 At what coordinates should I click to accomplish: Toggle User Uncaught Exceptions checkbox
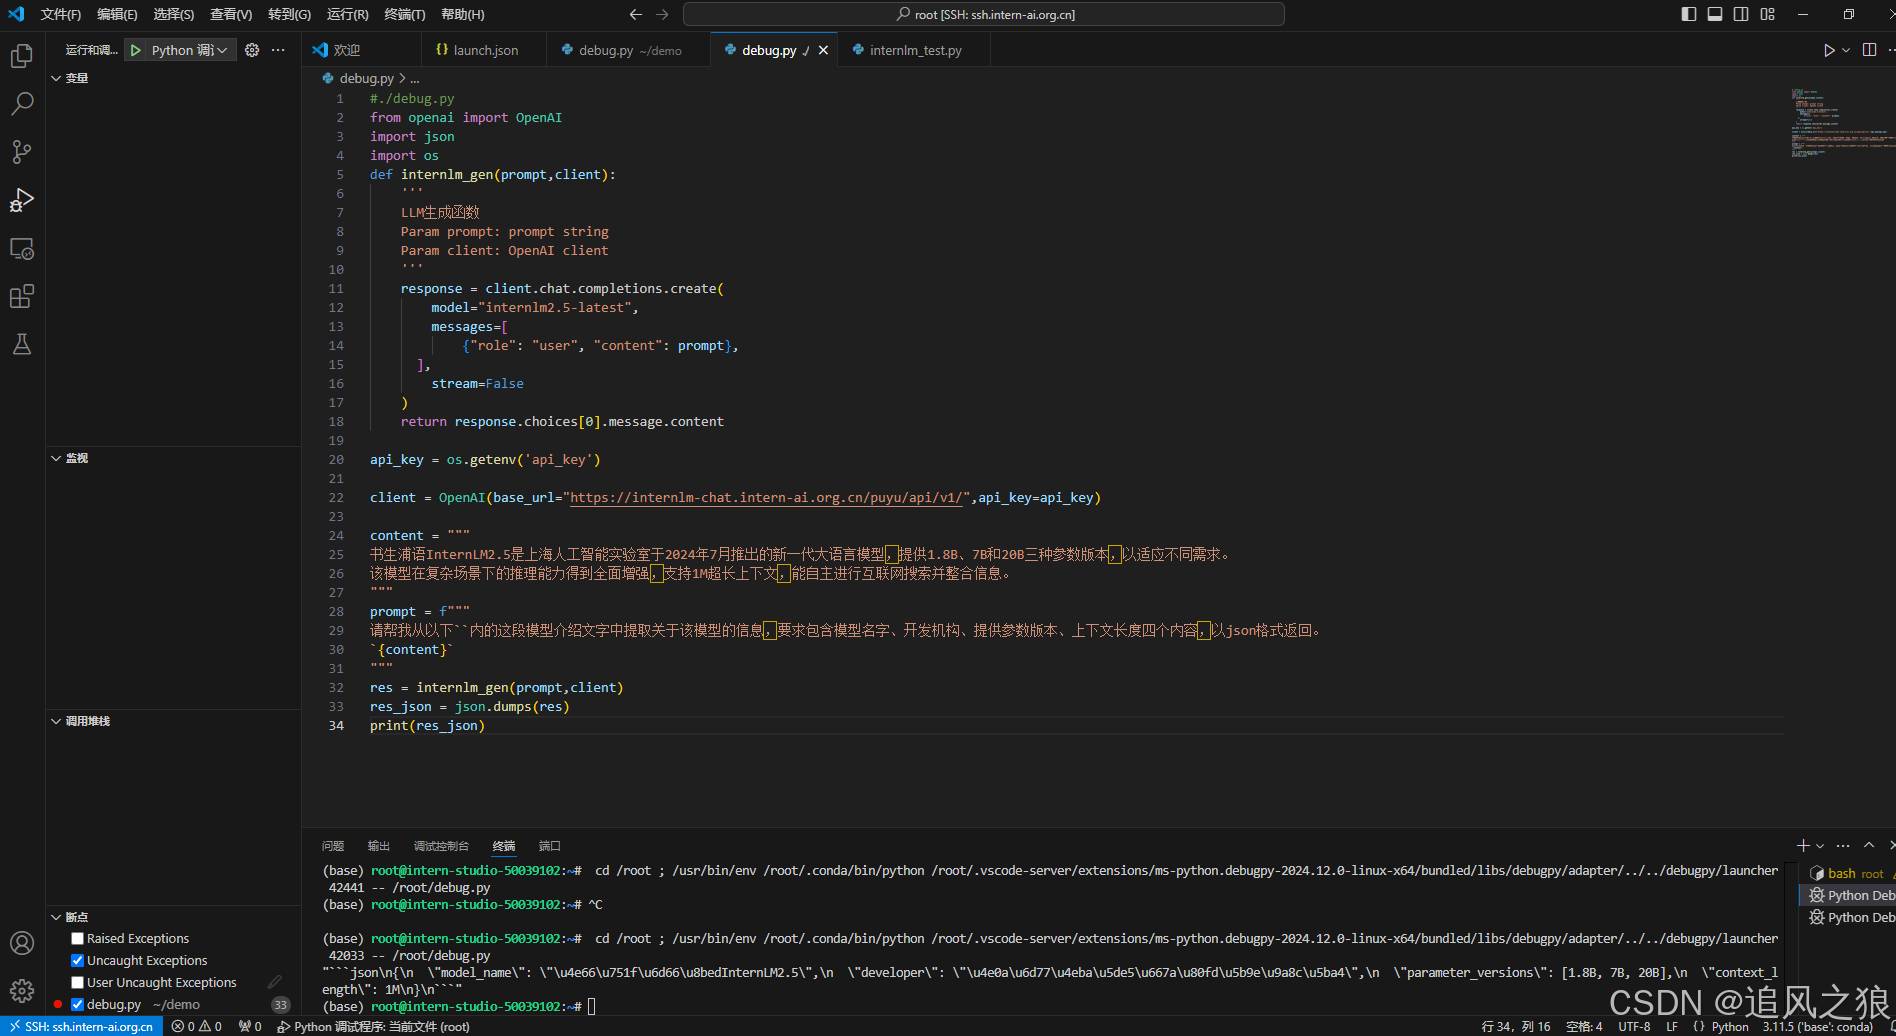point(77,982)
